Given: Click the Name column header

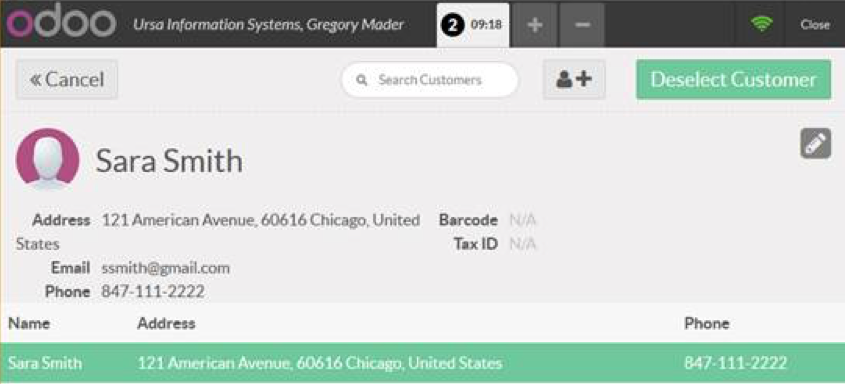Looking at the screenshot, I should pos(29,323).
